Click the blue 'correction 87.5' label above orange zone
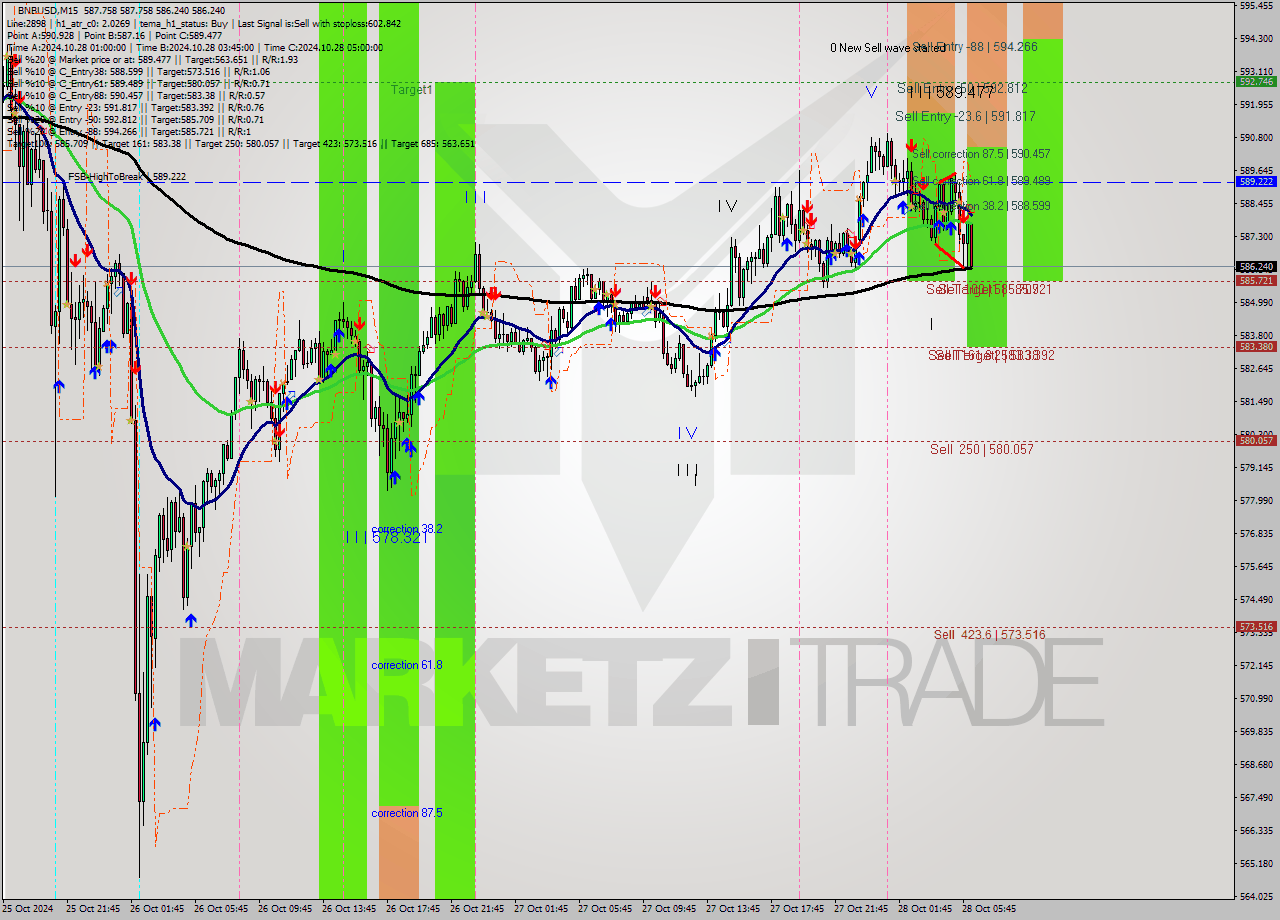 click(407, 813)
